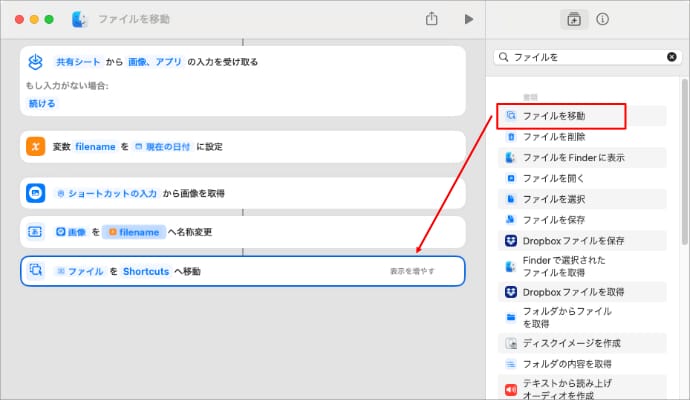Viewport: 690px width, 400px height.
Task: Choose the ファイルを削除 action
Action: click(x=553, y=137)
